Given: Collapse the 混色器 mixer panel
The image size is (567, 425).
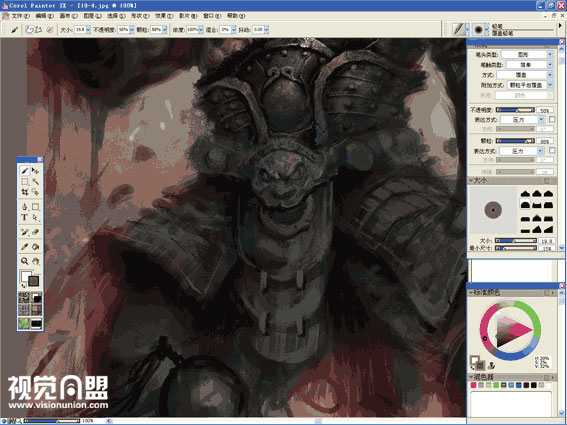Looking at the screenshot, I should 471,377.
